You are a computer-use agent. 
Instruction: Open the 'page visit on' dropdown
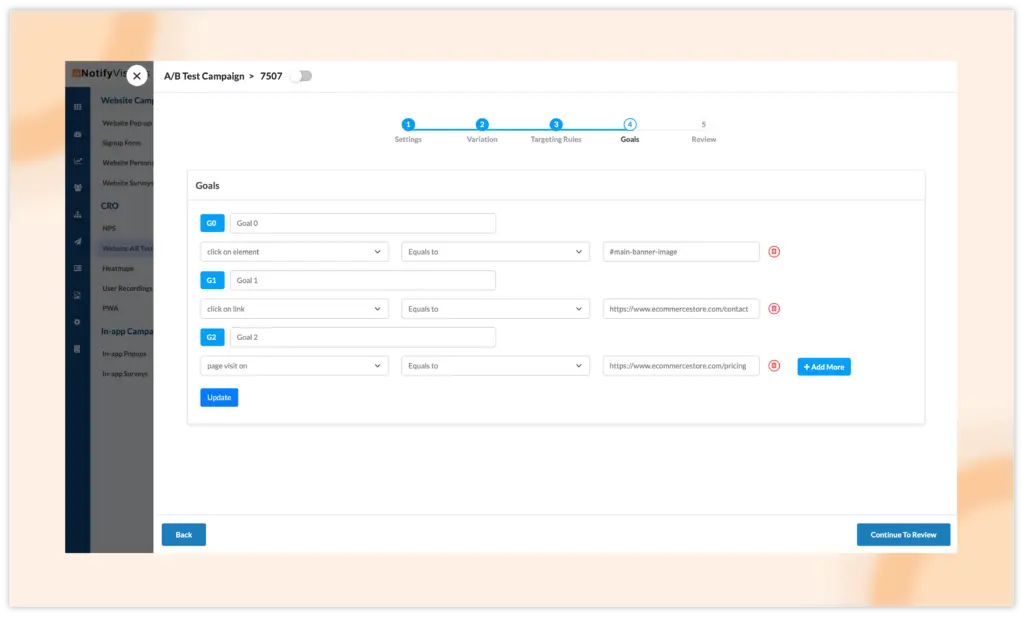click(294, 366)
